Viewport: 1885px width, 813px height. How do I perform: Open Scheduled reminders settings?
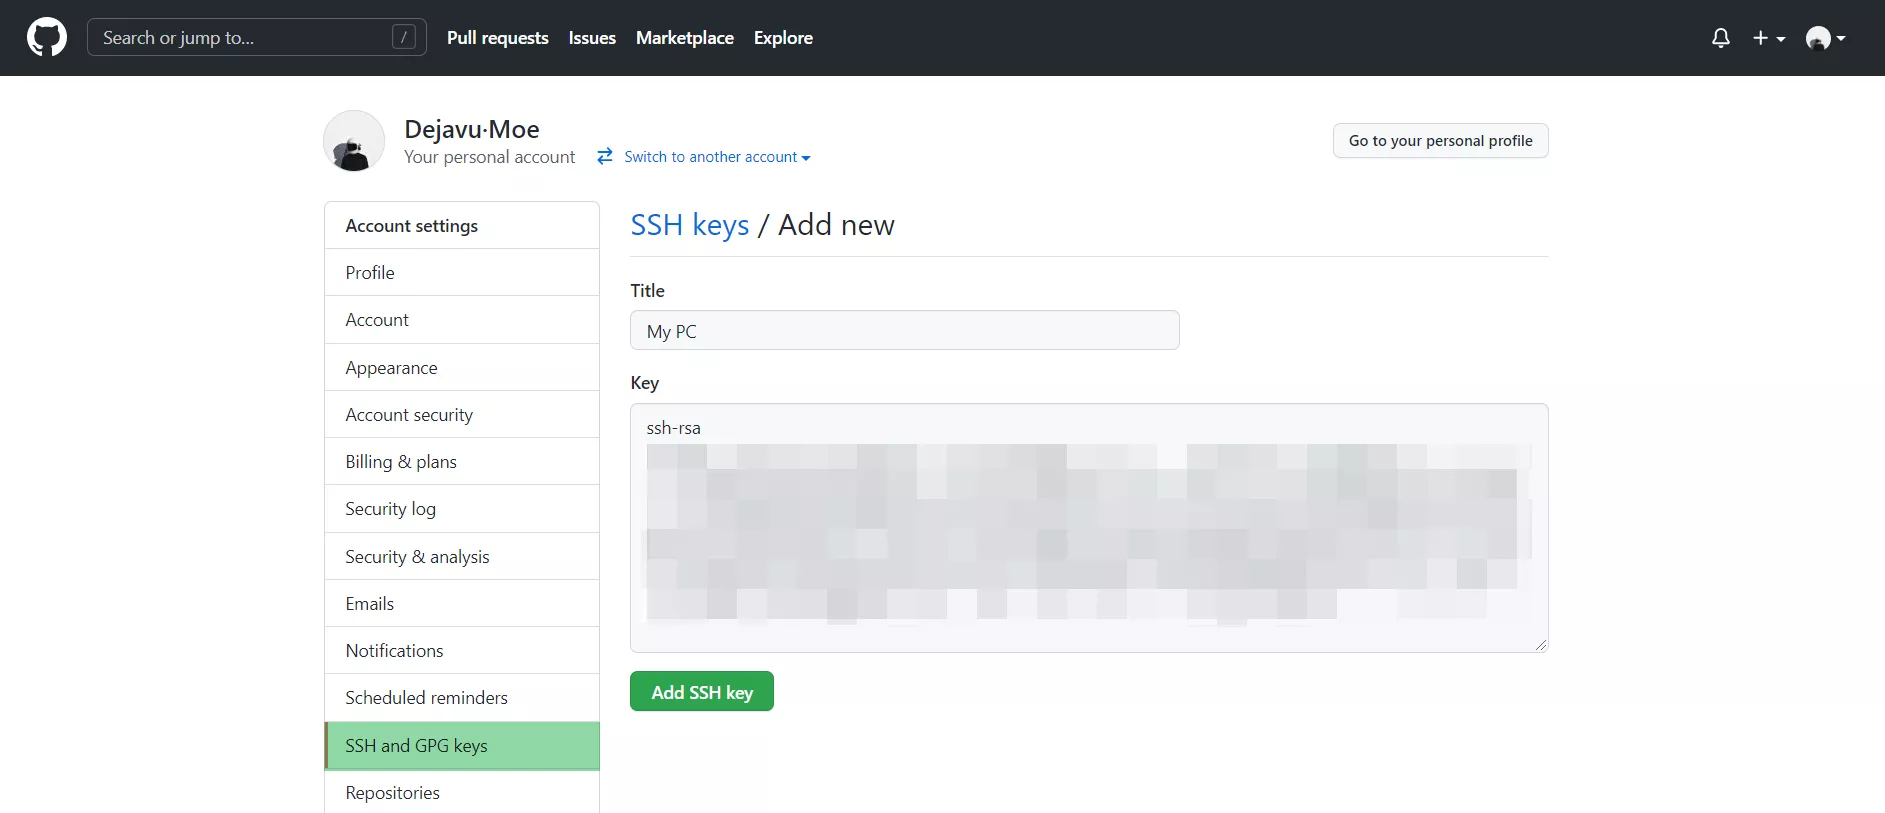(462, 698)
